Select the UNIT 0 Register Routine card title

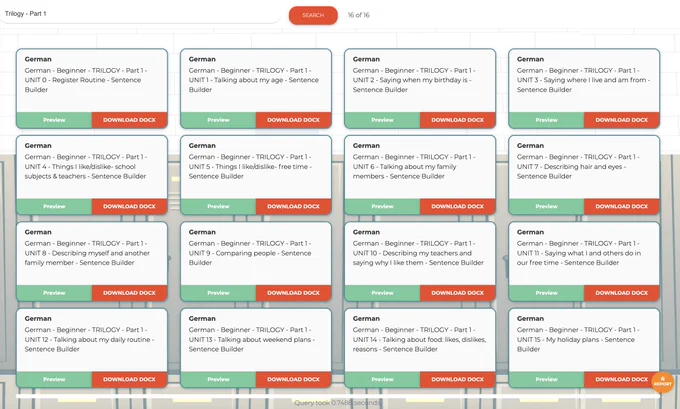tap(86, 80)
